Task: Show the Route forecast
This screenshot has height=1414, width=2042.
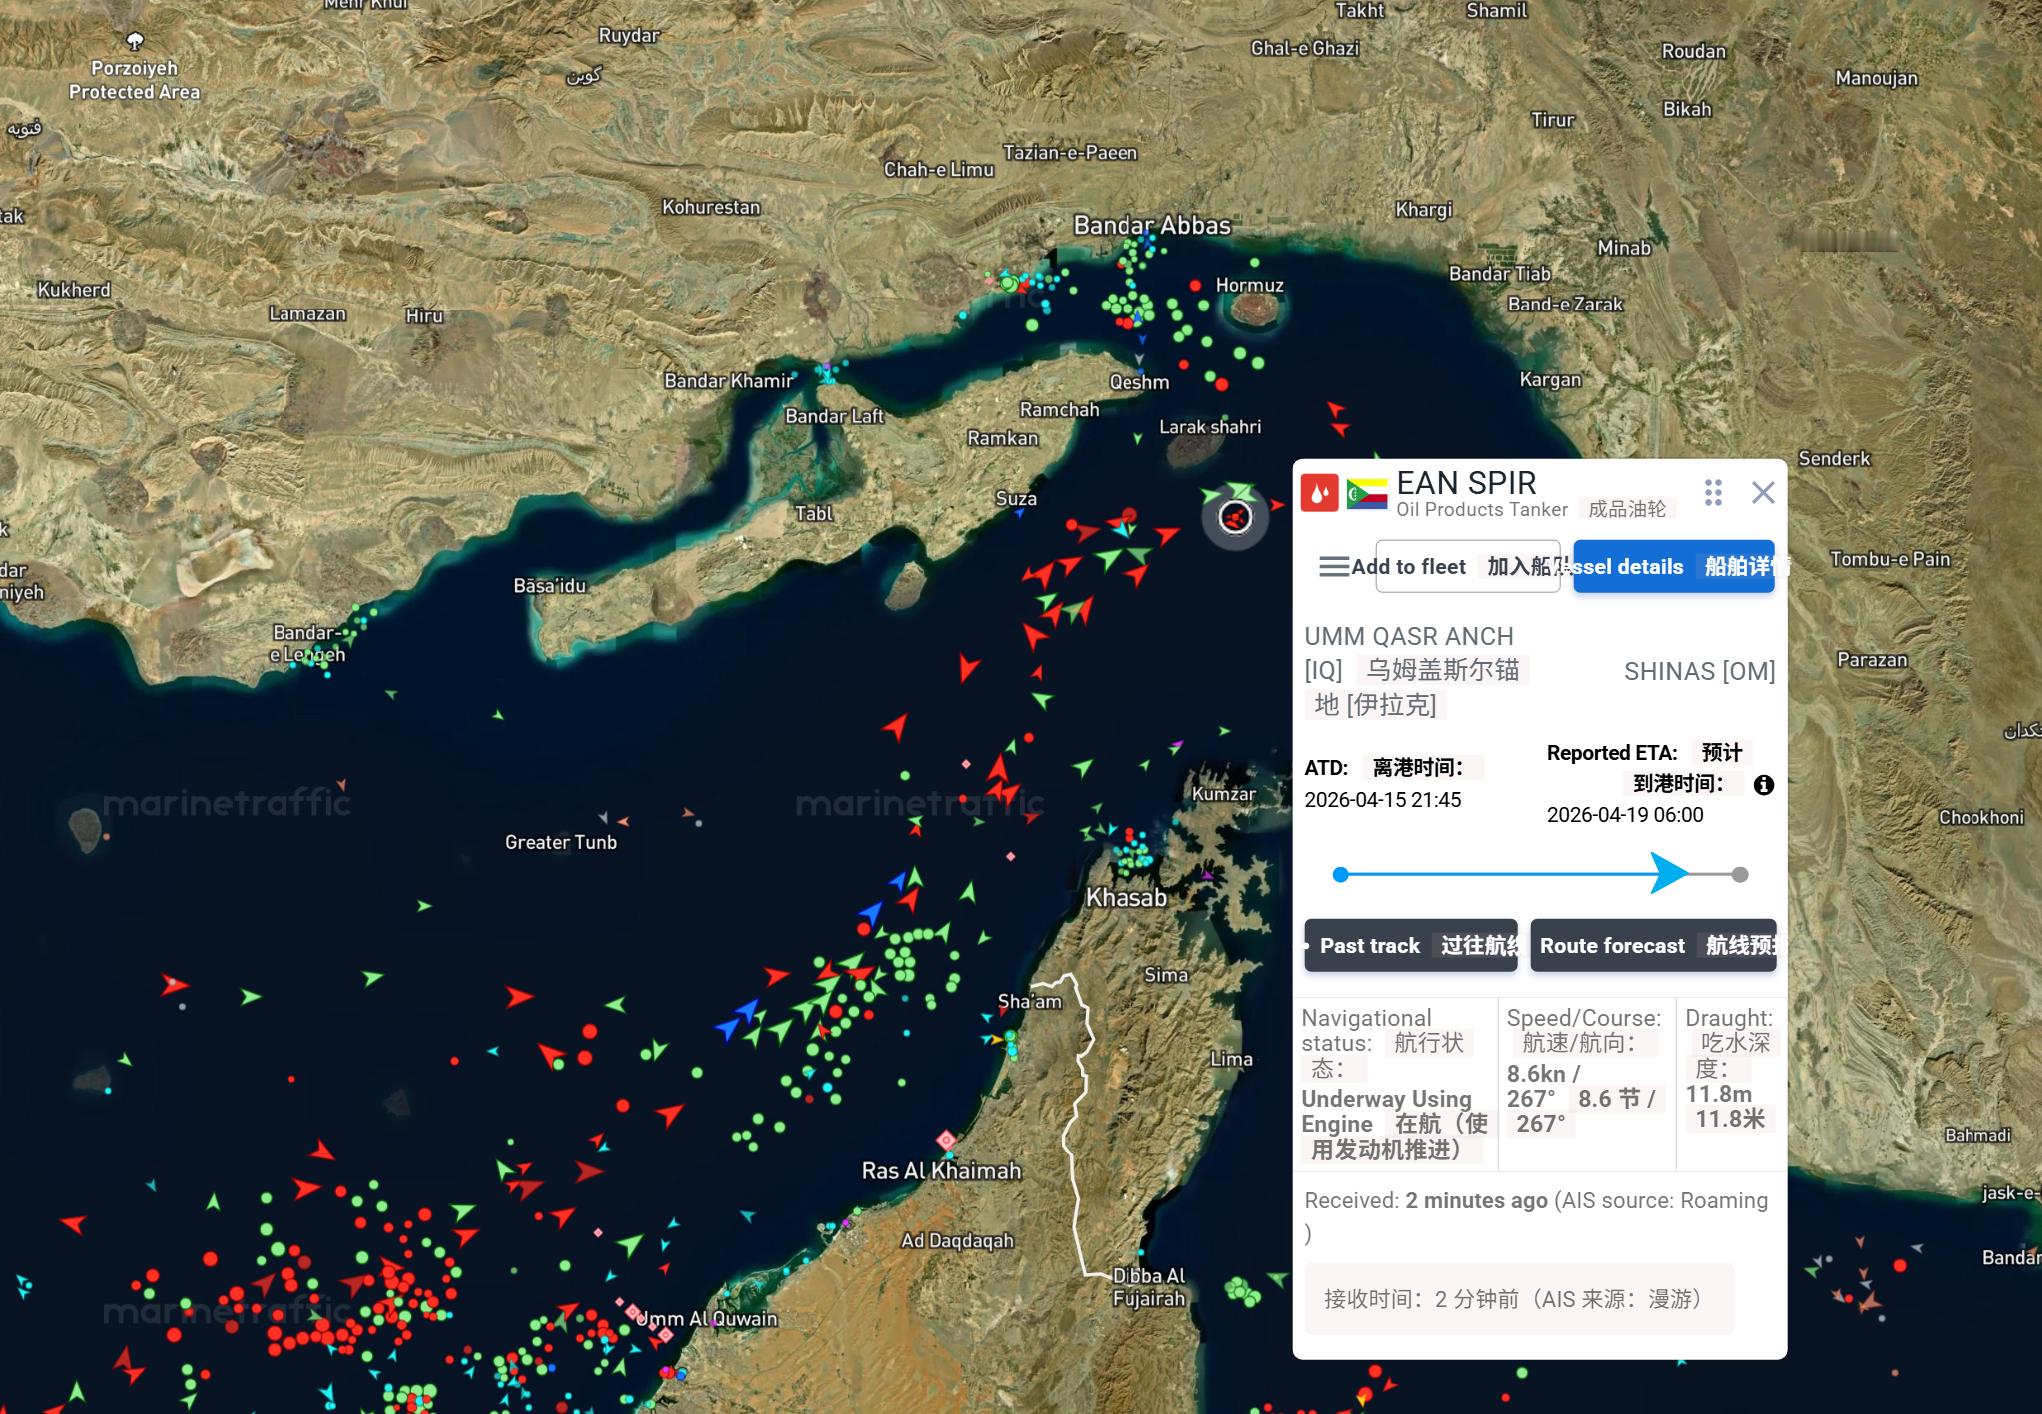Action: (1653, 945)
